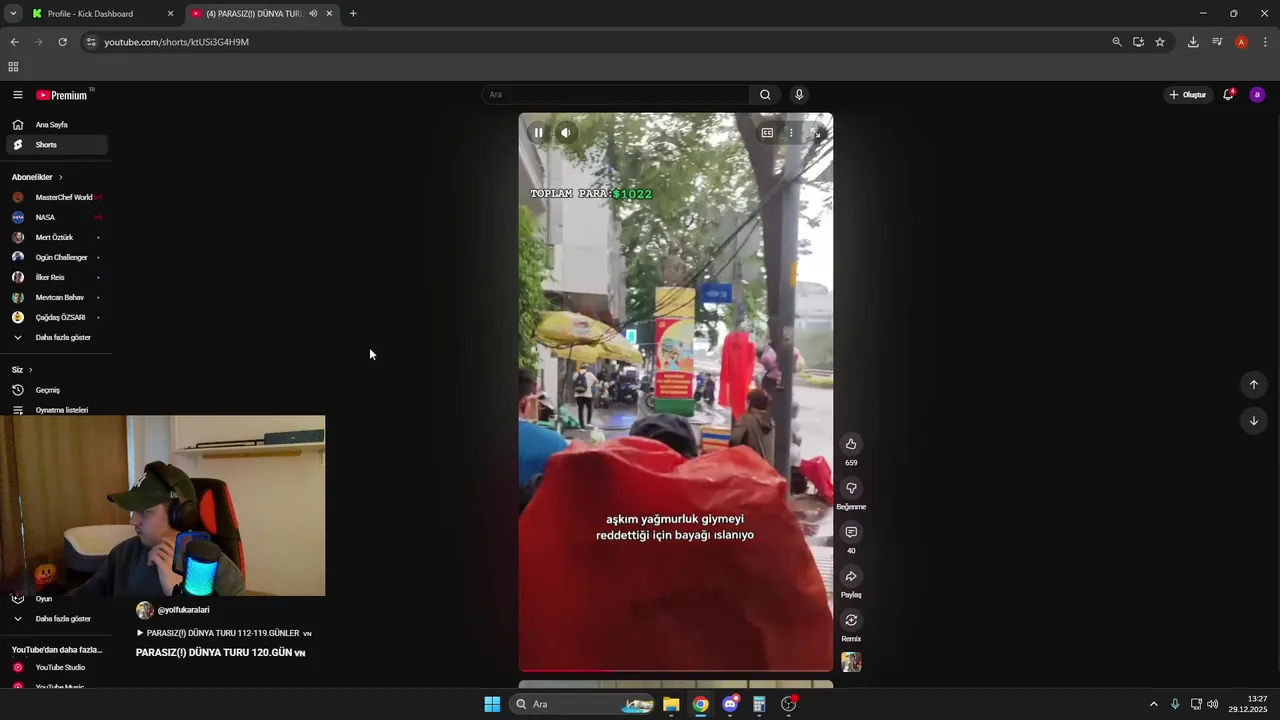Open the YouTube hamburger guide menu
This screenshot has width=1280, height=720.
[x=18, y=95]
